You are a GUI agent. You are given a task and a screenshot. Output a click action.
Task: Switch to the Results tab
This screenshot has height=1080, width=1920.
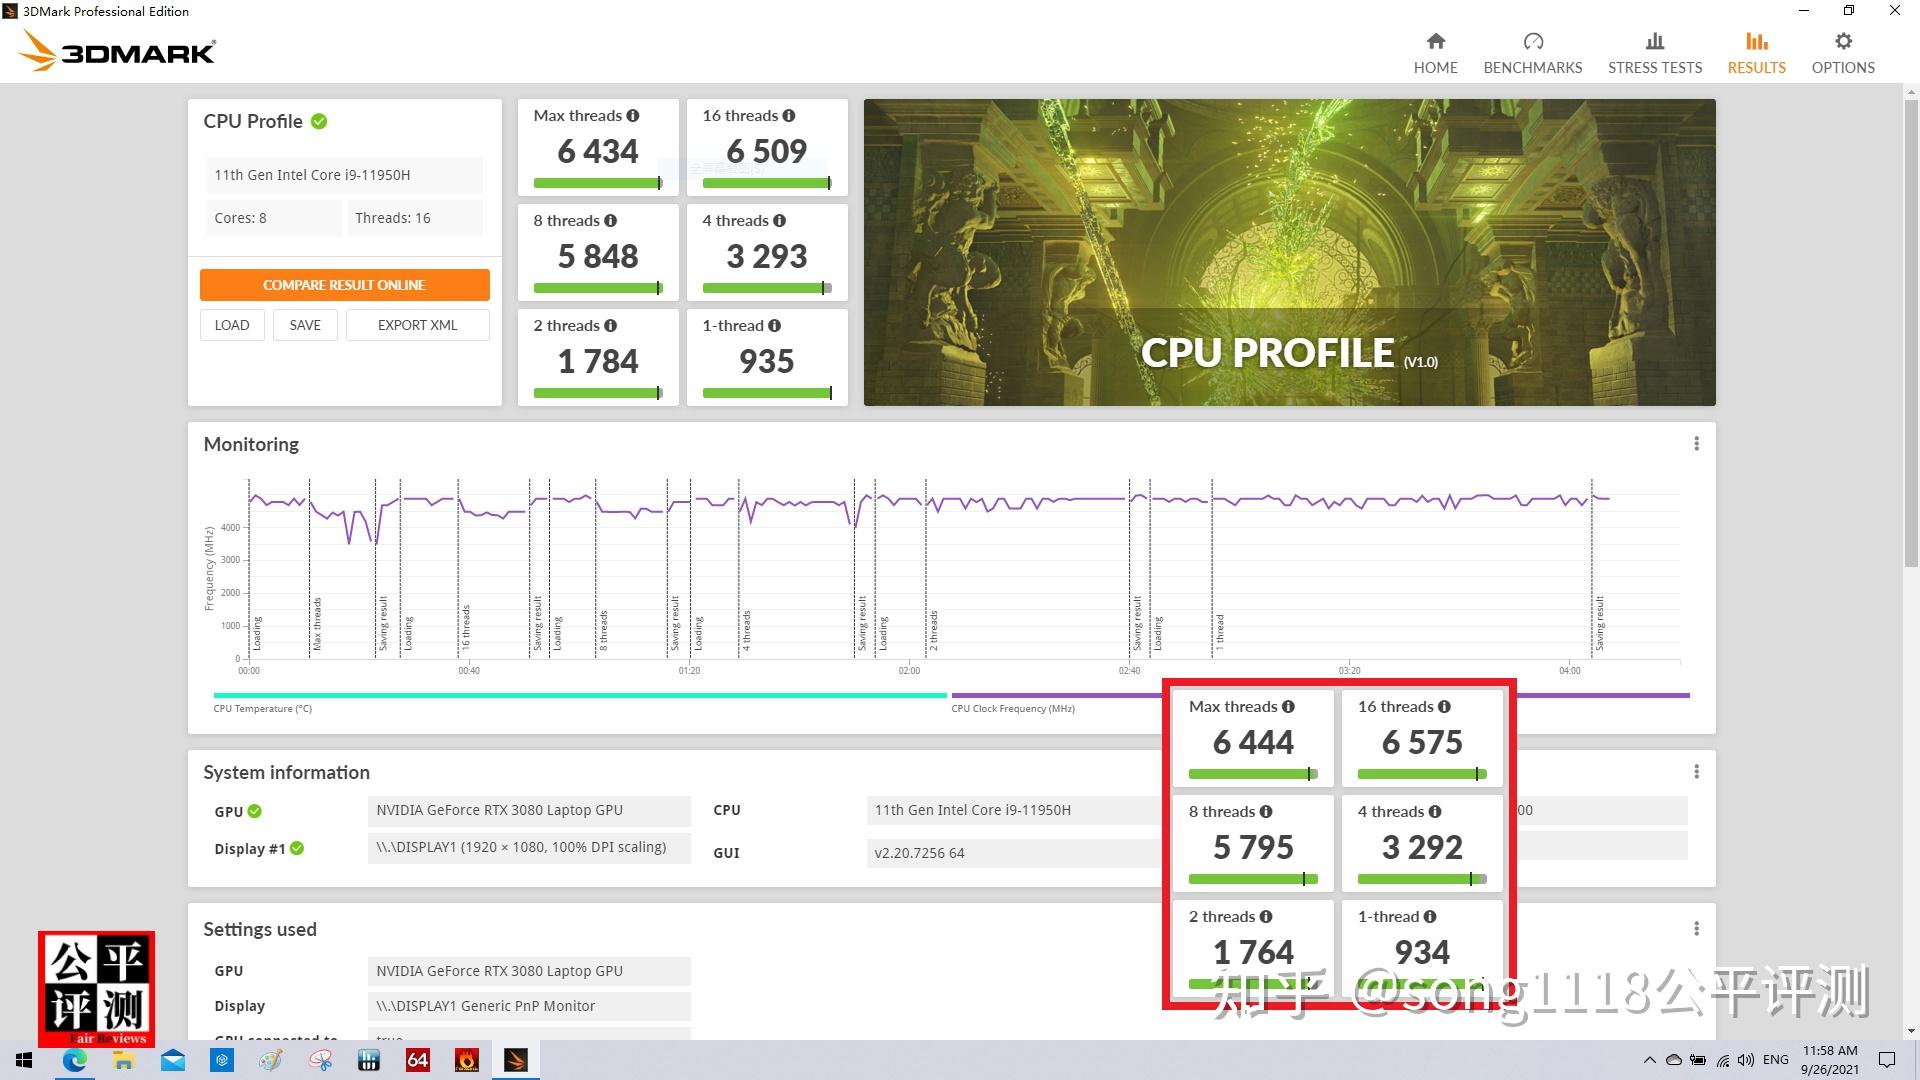pos(1756,53)
